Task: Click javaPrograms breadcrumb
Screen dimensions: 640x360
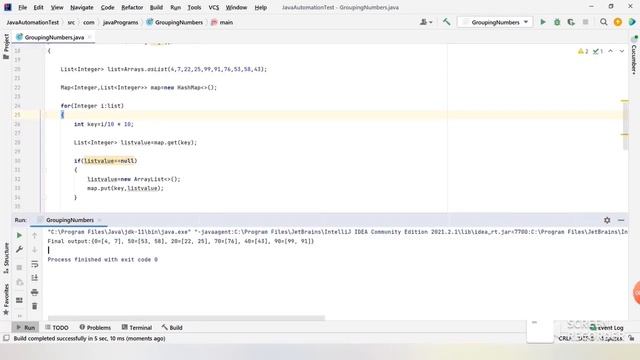Action: [120, 22]
